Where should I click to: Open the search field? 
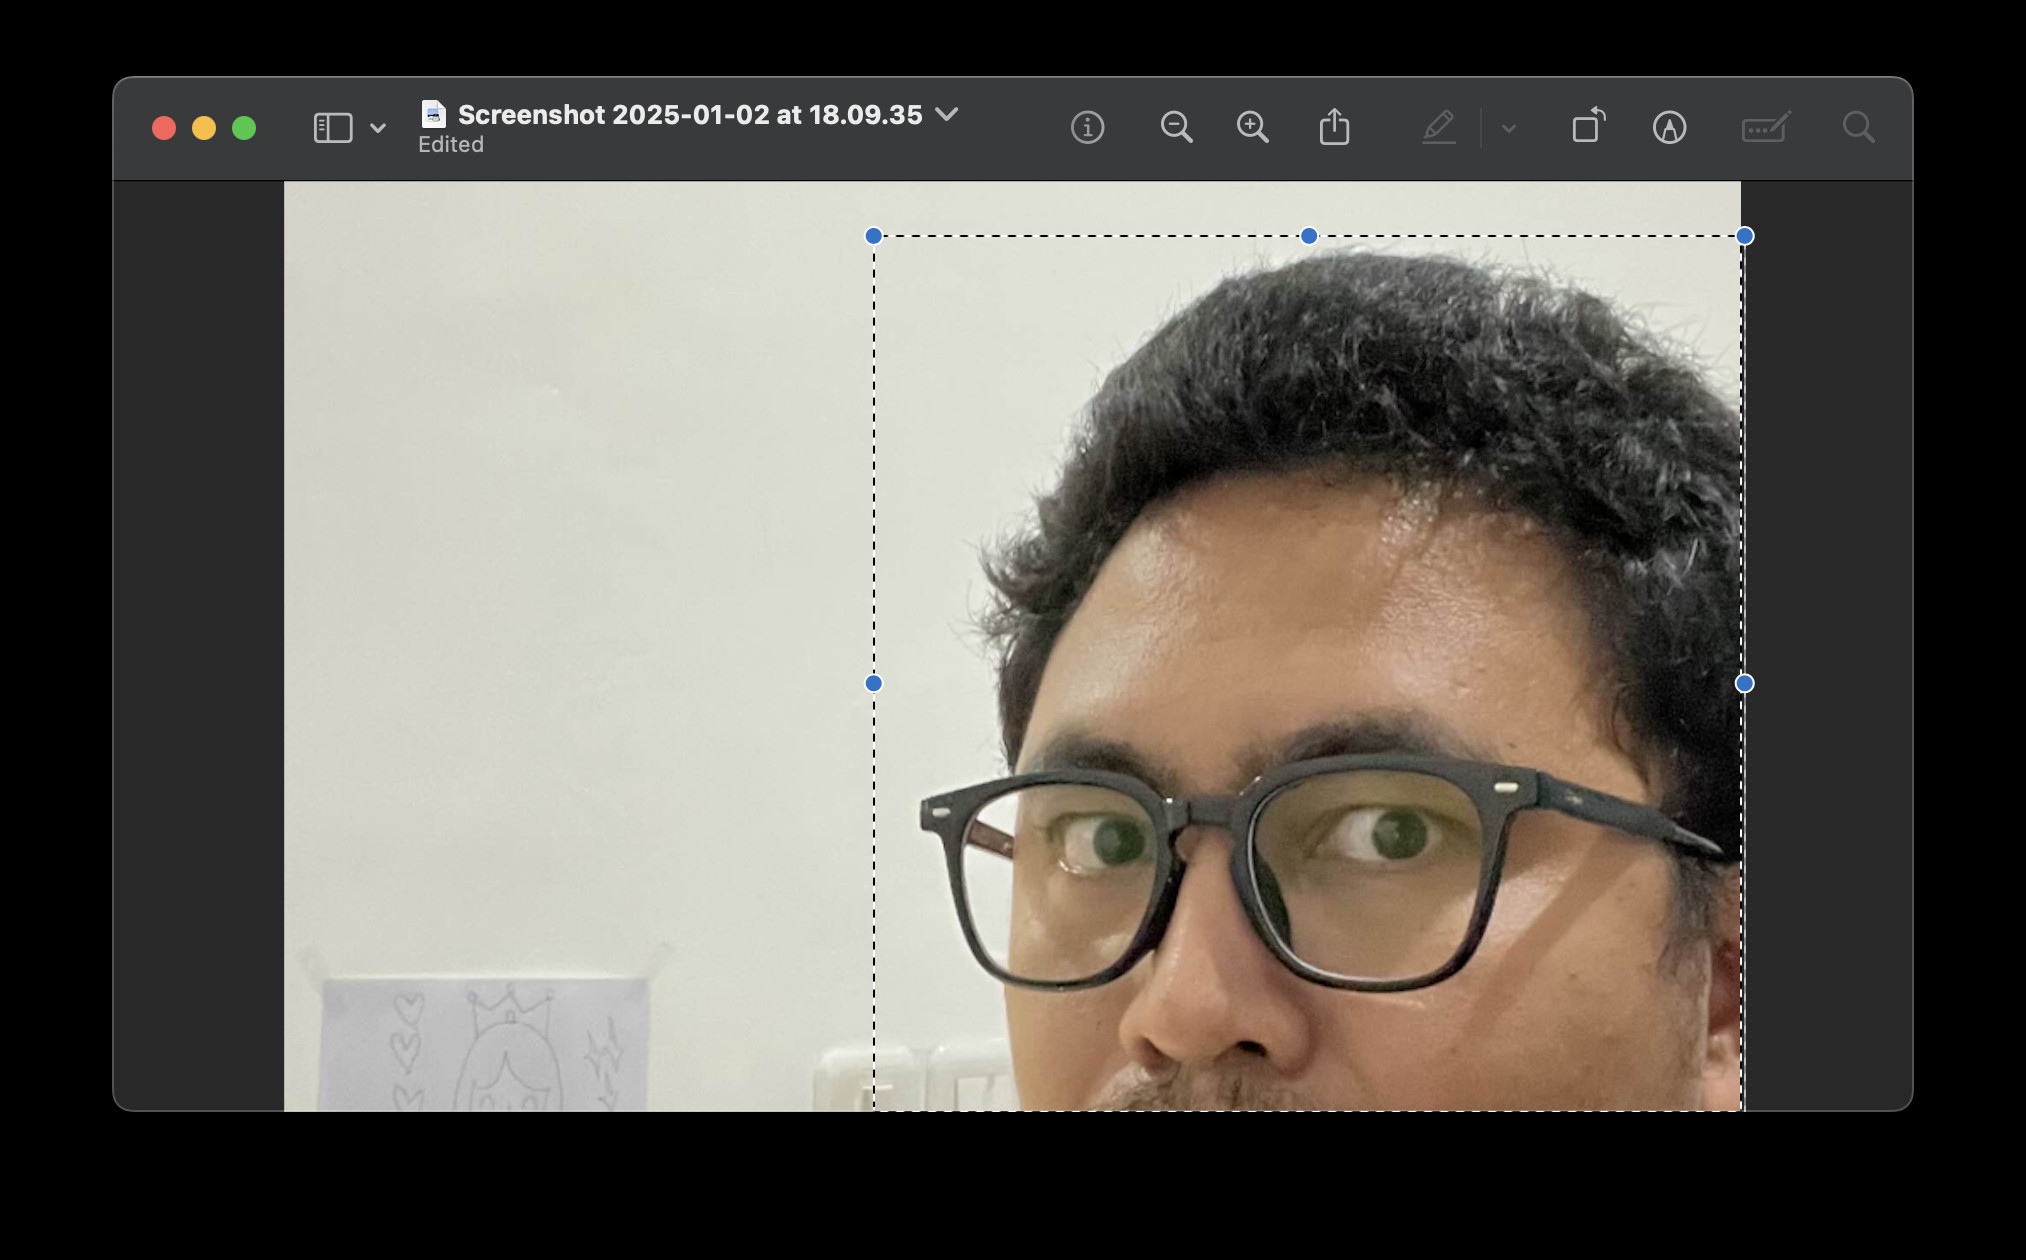click(1858, 128)
